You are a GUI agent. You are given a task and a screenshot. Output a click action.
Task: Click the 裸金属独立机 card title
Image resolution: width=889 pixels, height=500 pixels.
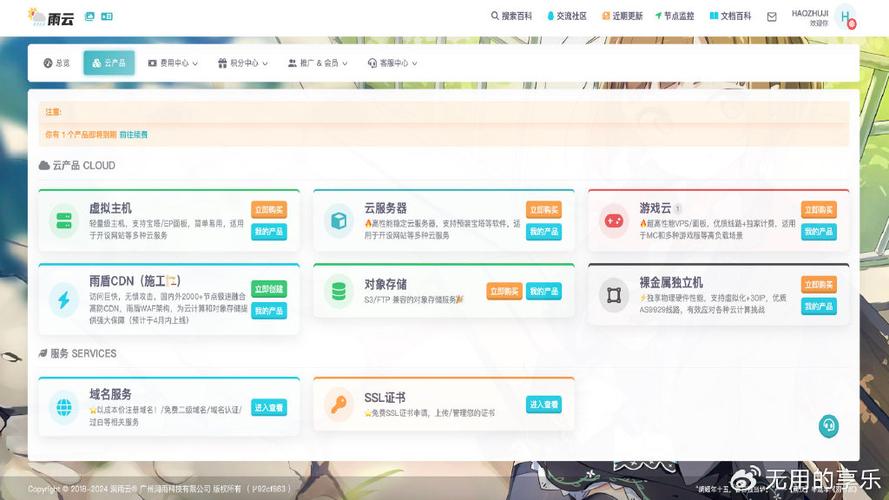[x=671, y=282]
